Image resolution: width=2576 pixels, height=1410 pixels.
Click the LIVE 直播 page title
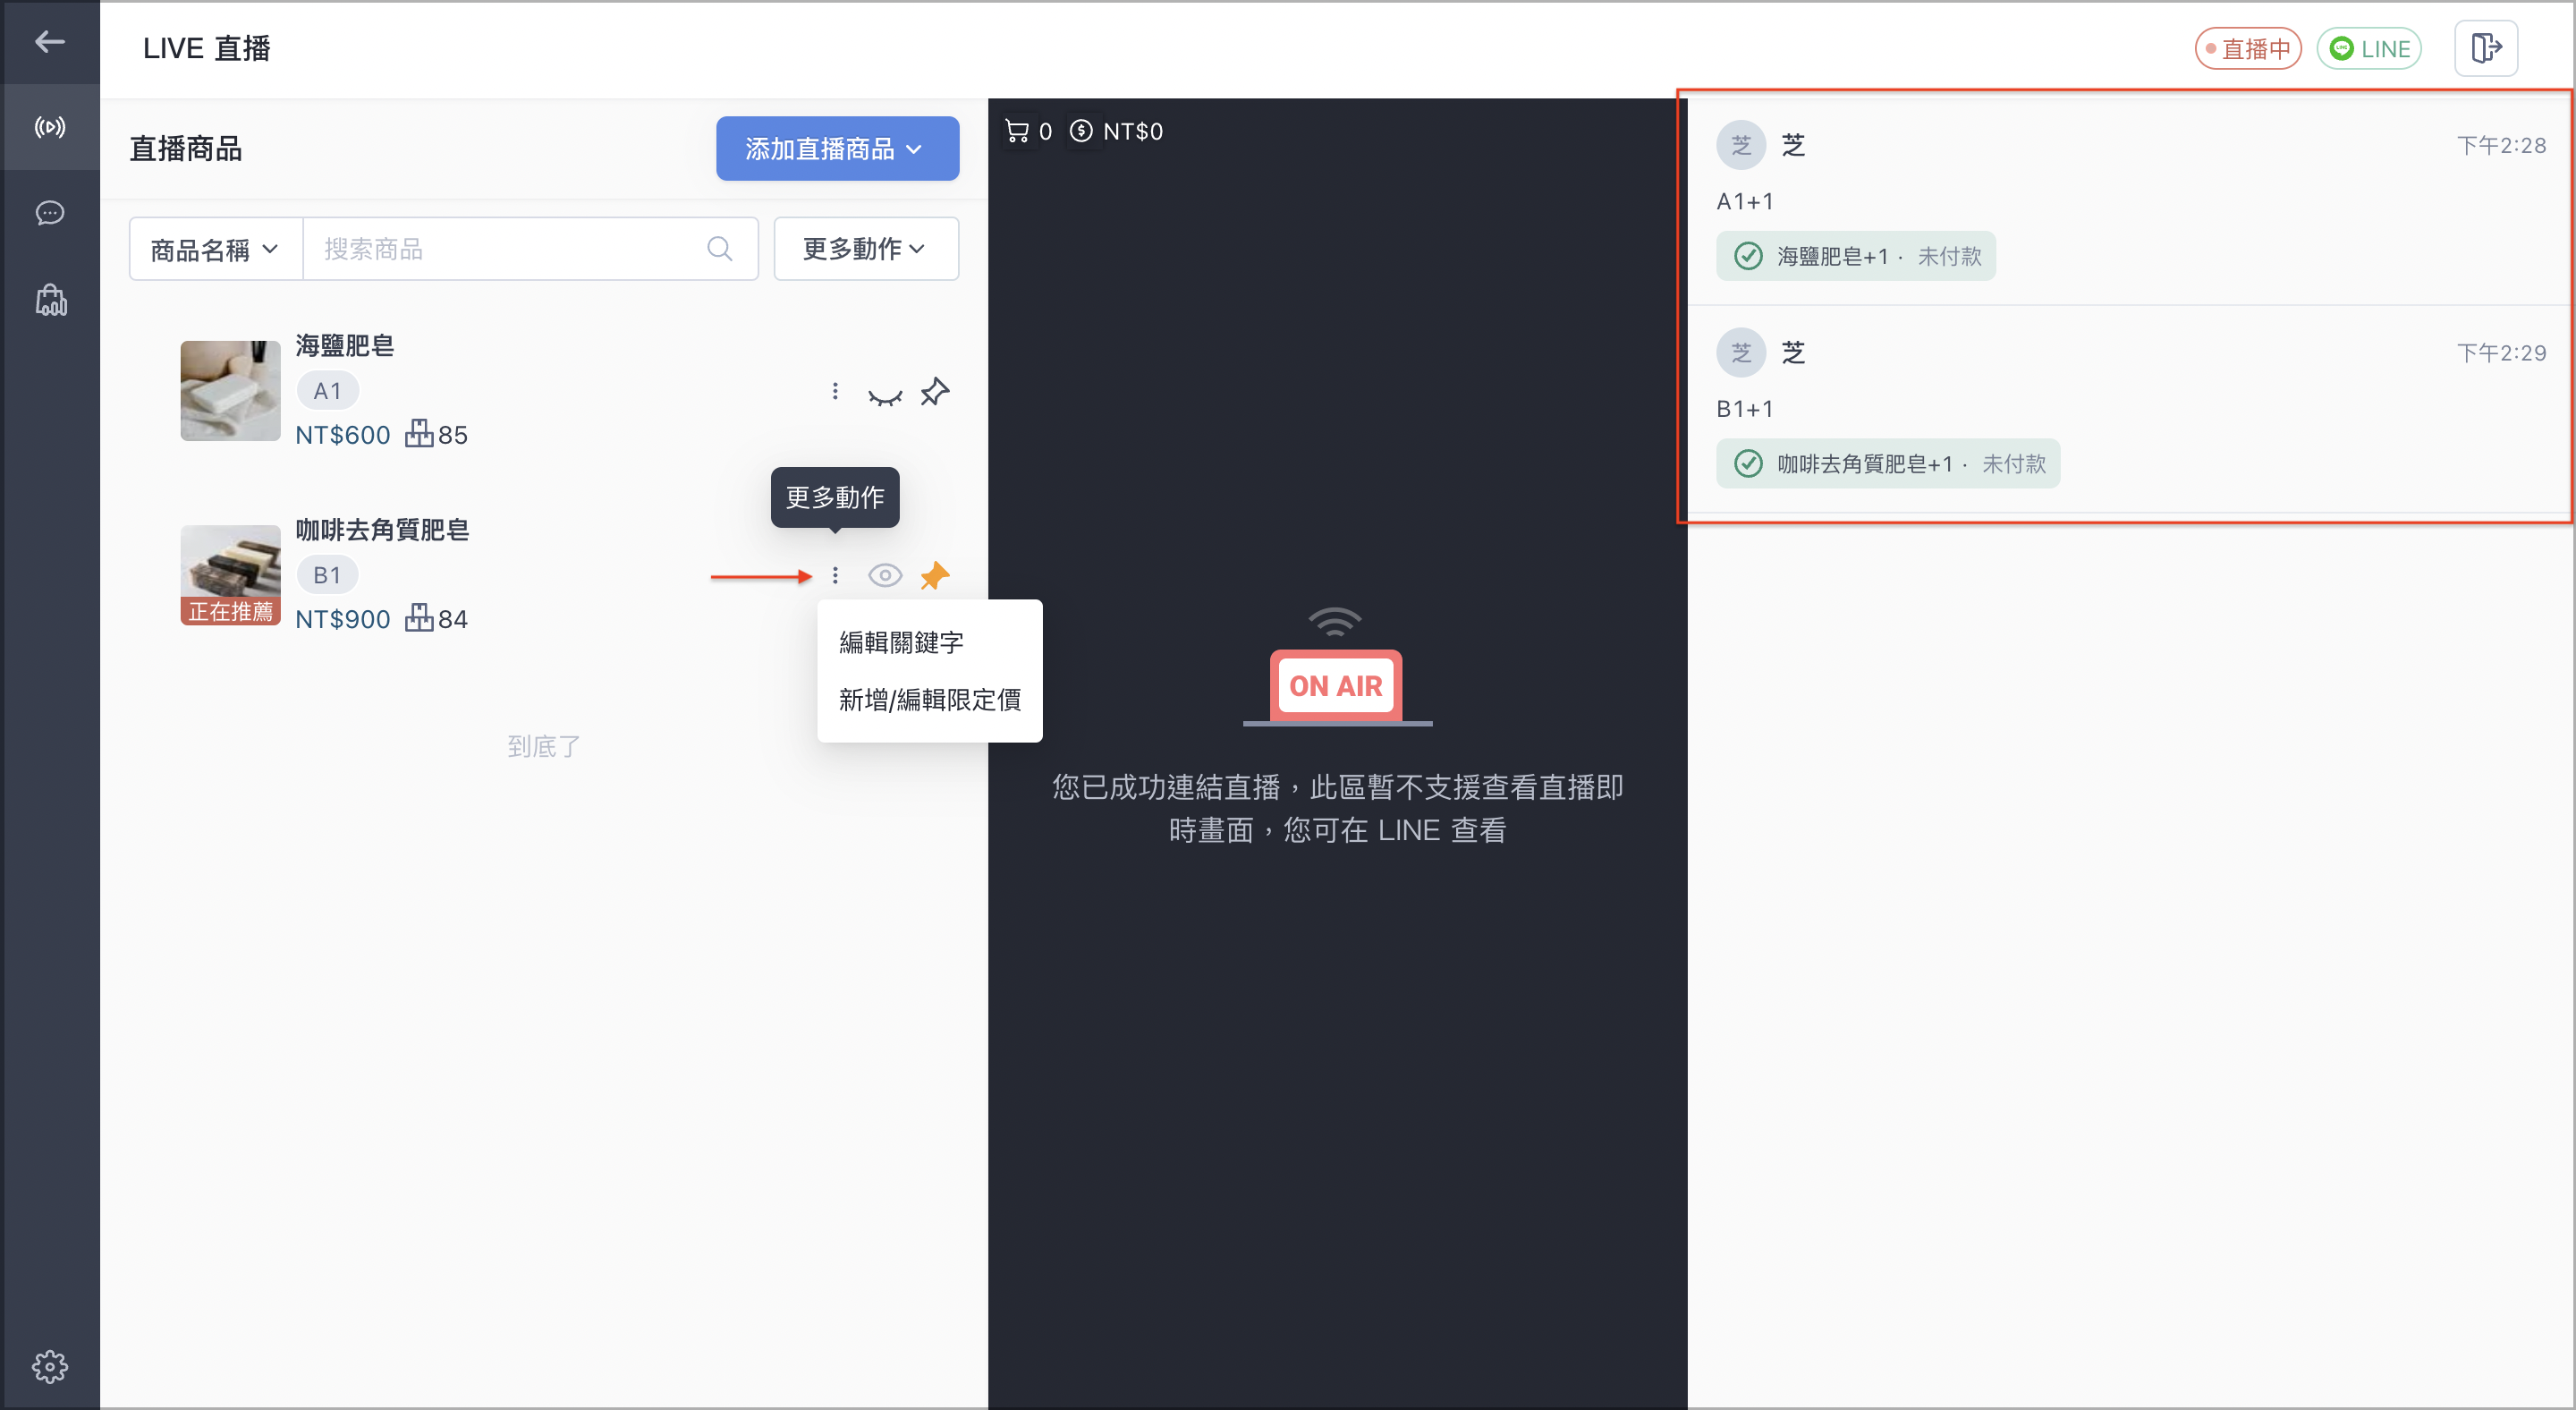click(x=207, y=48)
